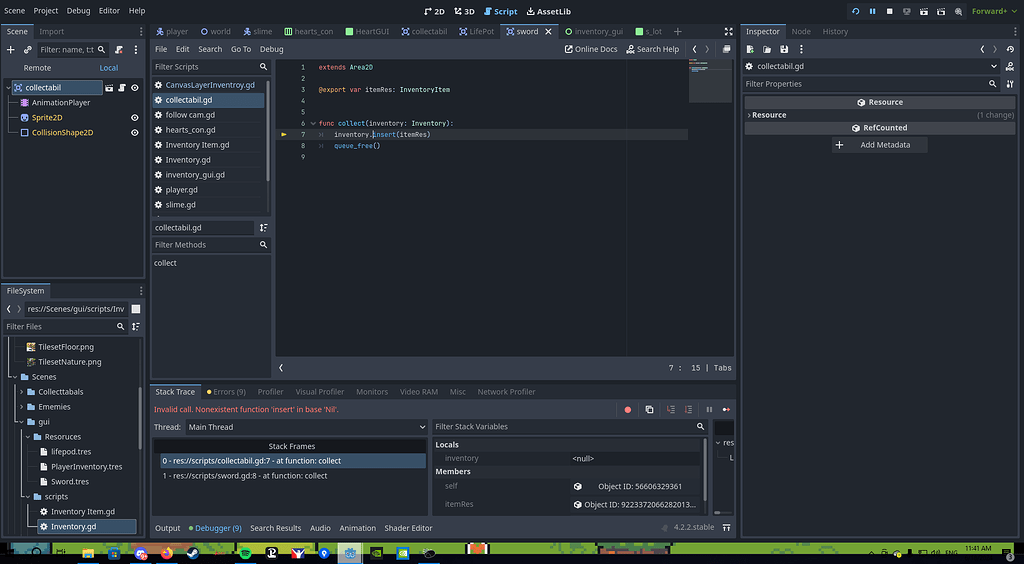Screen dimensions: 1024x564
Task: Open the Import dock tab
Action: 52,31
